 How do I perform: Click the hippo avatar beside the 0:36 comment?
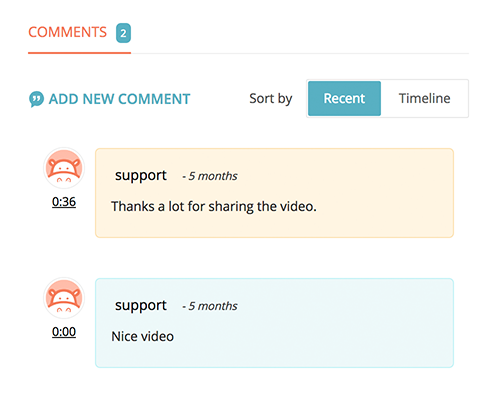click(x=64, y=168)
